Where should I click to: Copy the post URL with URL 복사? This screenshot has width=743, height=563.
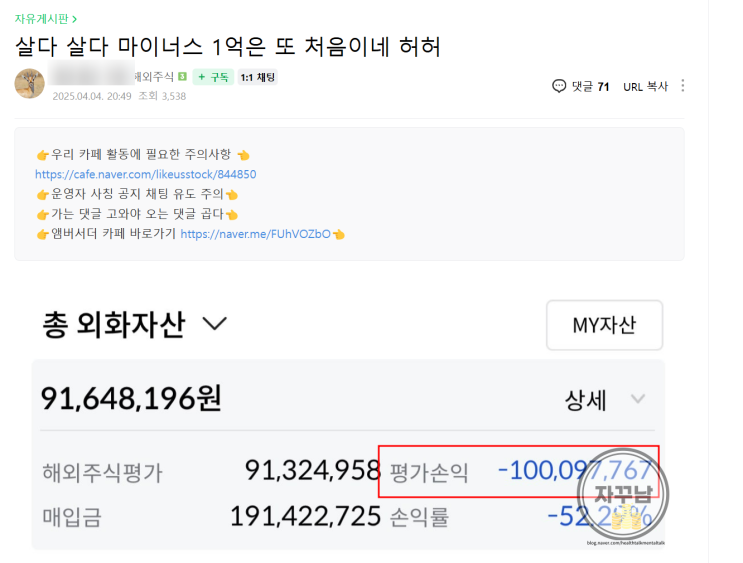tap(645, 87)
